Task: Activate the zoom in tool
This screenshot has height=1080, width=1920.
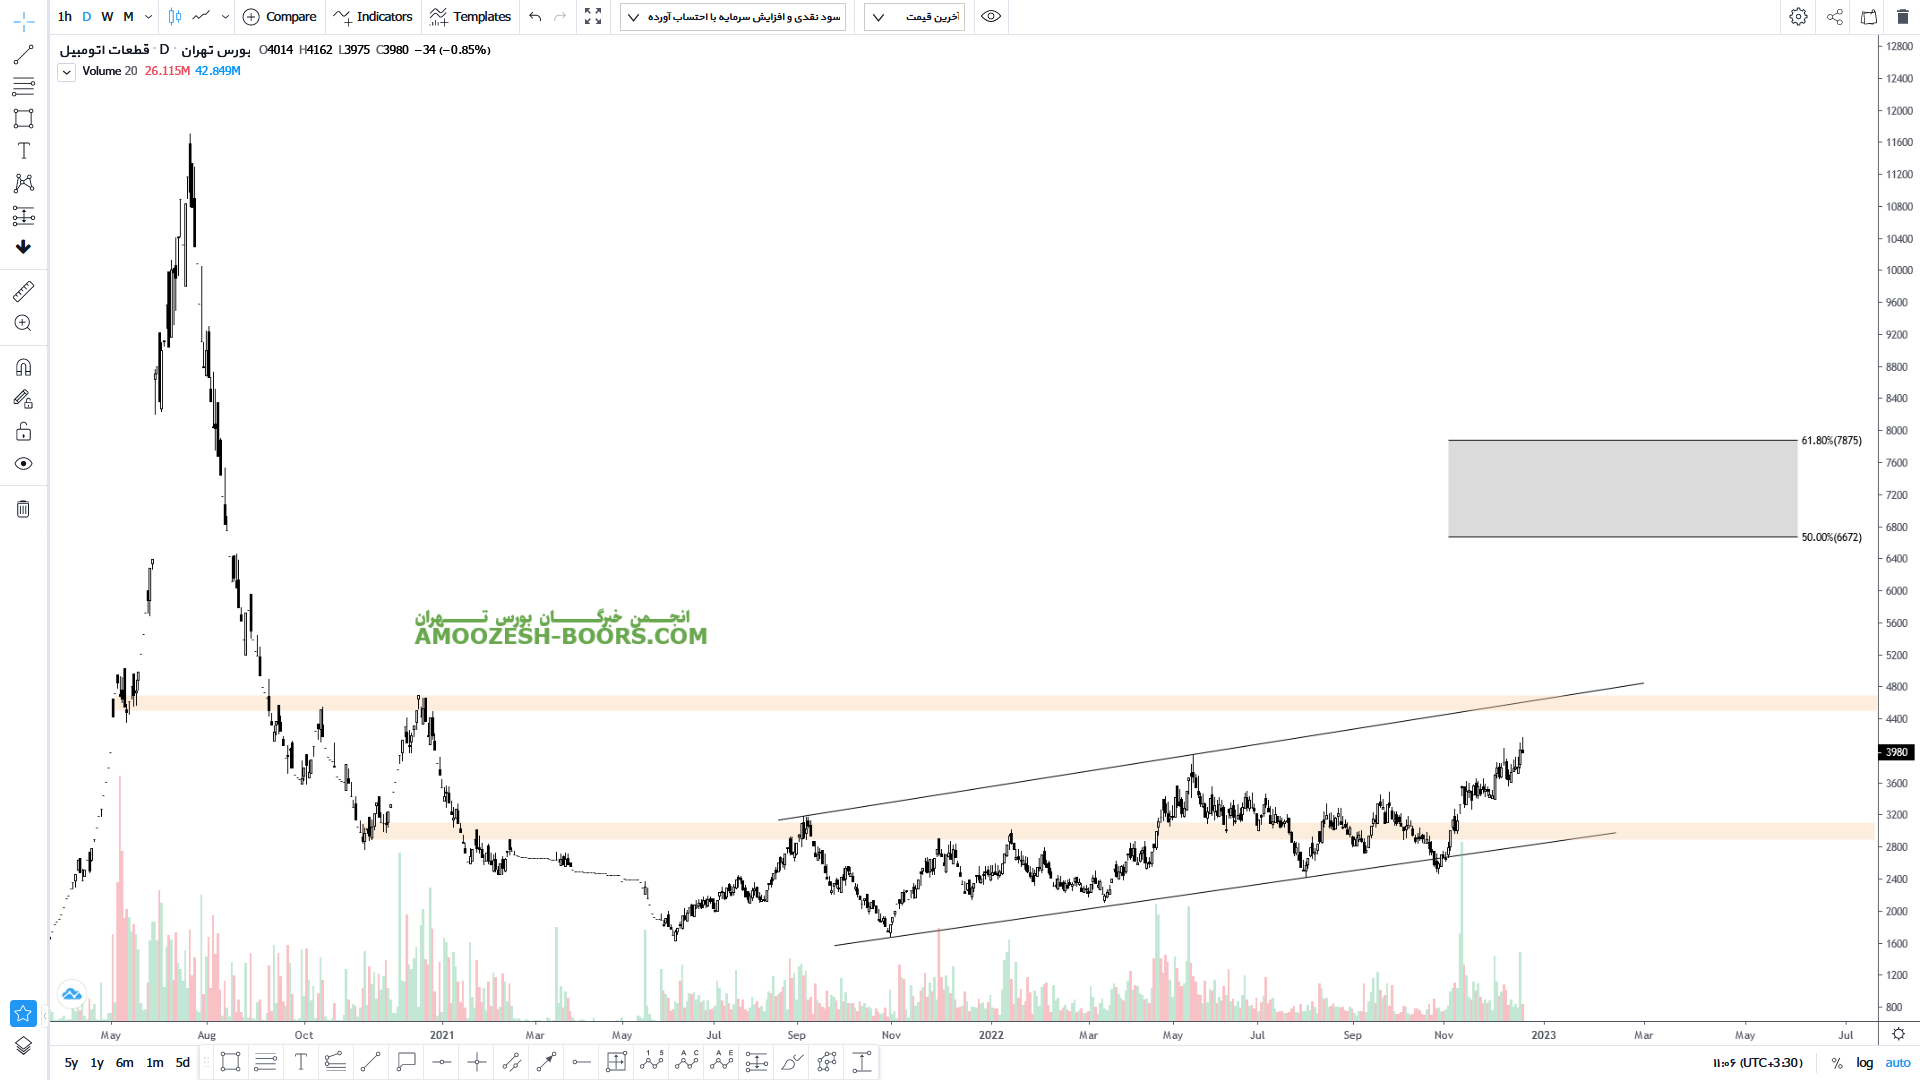Action: [23, 323]
